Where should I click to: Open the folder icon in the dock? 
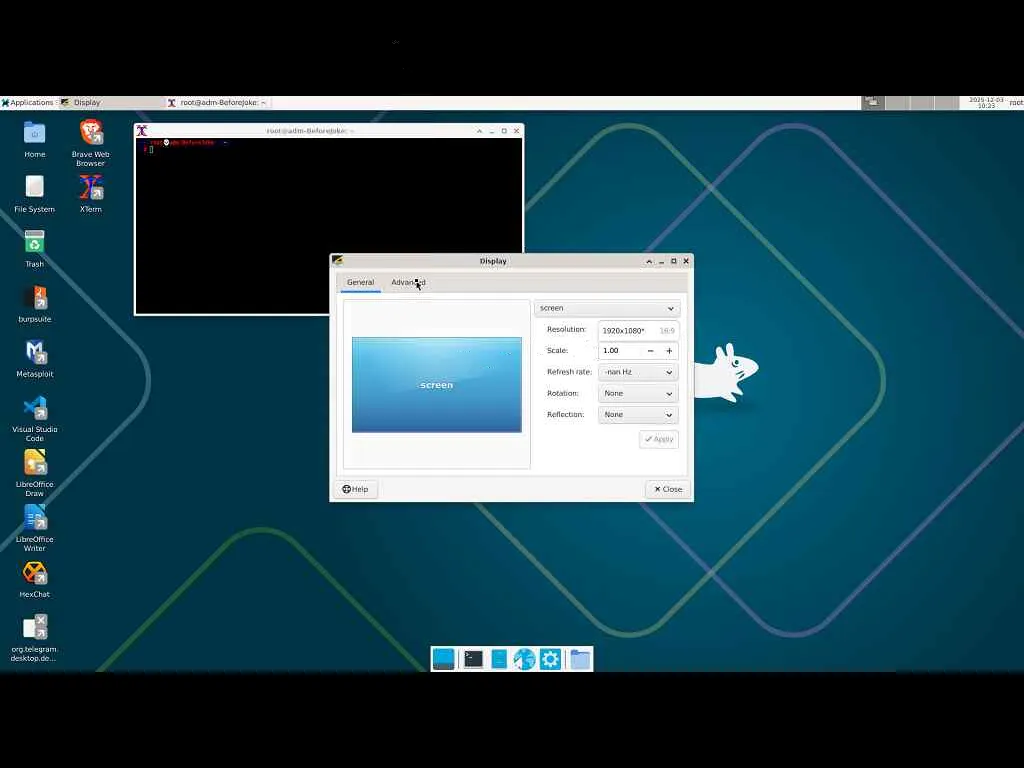[x=580, y=659]
